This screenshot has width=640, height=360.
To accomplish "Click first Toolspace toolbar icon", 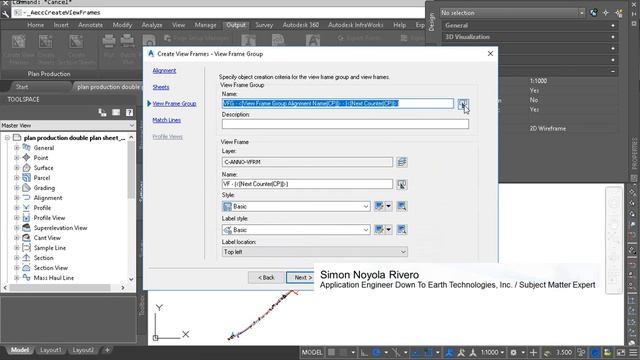I will click(x=102, y=112).
